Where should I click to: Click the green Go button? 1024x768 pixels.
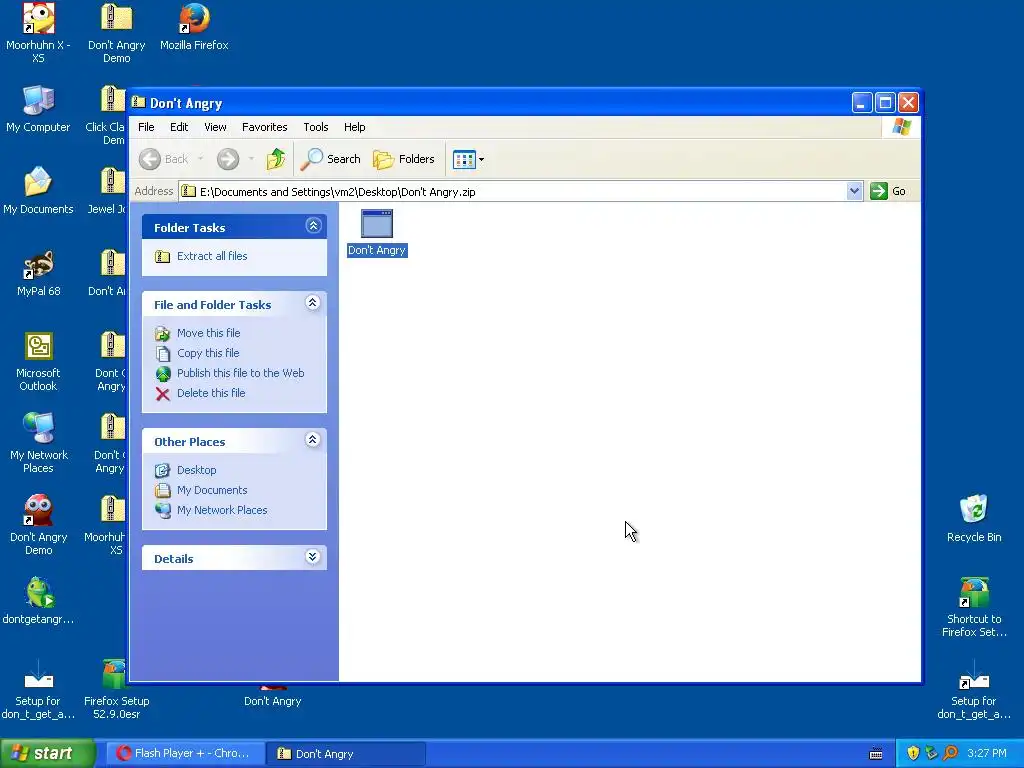[x=888, y=191]
